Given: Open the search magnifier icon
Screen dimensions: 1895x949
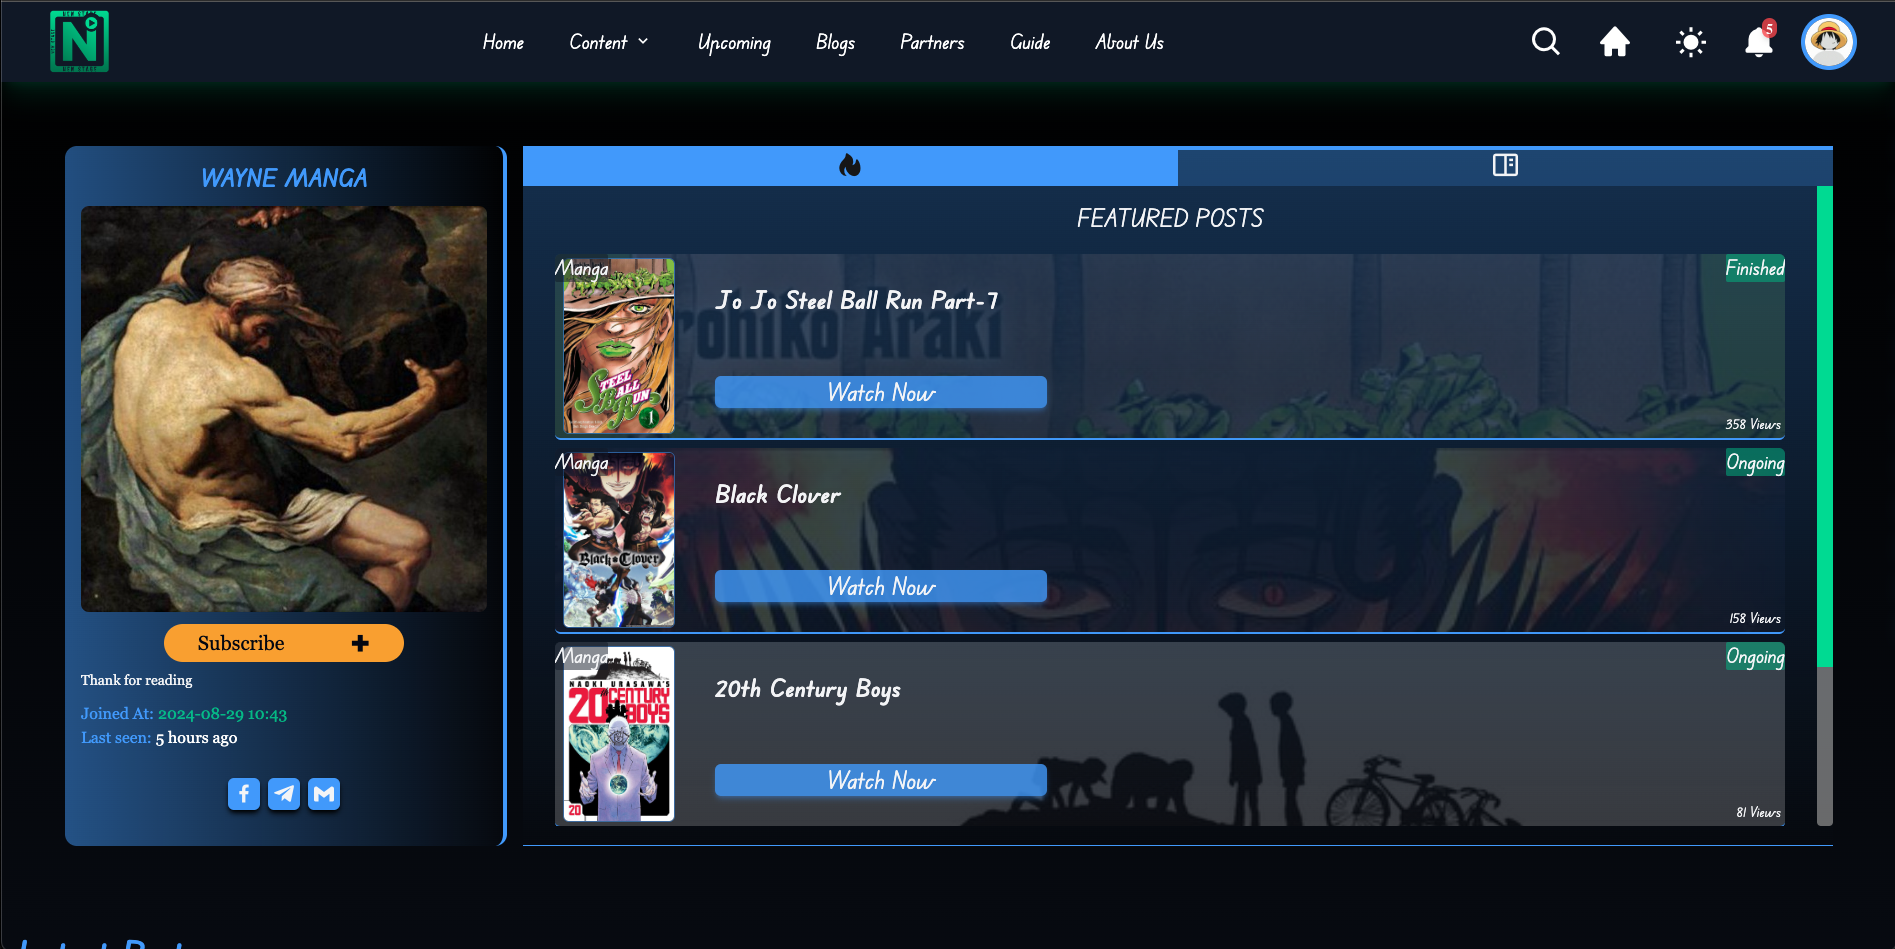Looking at the screenshot, I should (1545, 42).
